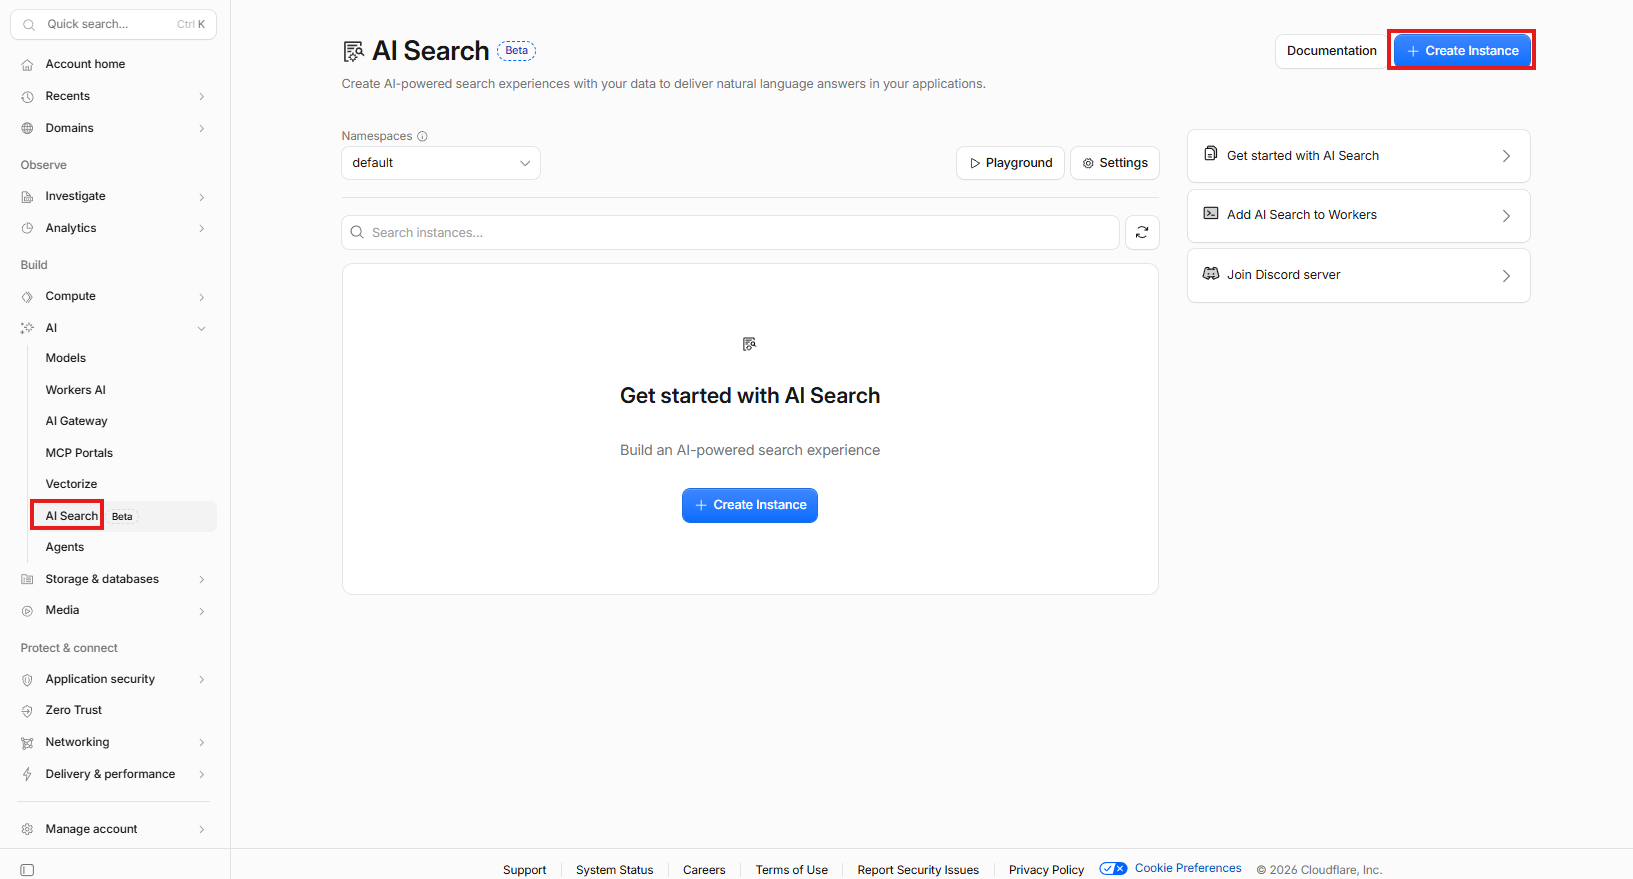
Task: Click the Documentation button
Action: (1331, 51)
